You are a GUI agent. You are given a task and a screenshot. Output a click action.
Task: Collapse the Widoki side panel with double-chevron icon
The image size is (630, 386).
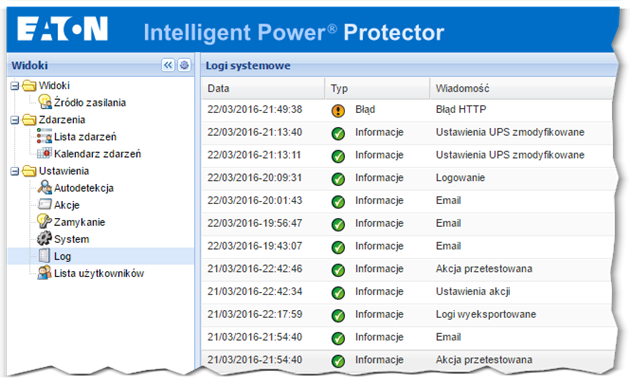click(168, 65)
